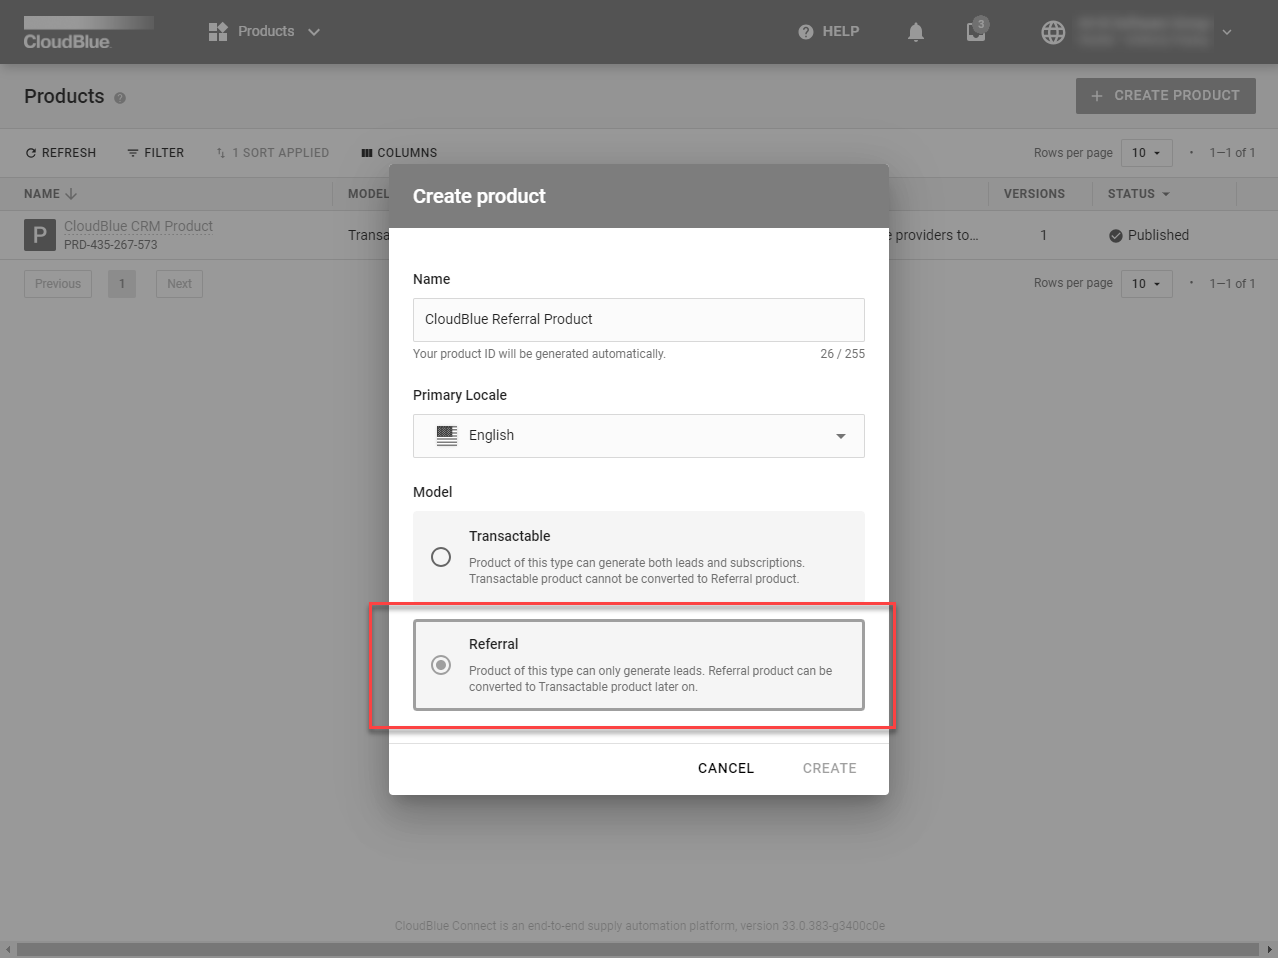Open the inbox icon with badge 3
Screen dimensions: 1278x958
[x=976, y=31]
